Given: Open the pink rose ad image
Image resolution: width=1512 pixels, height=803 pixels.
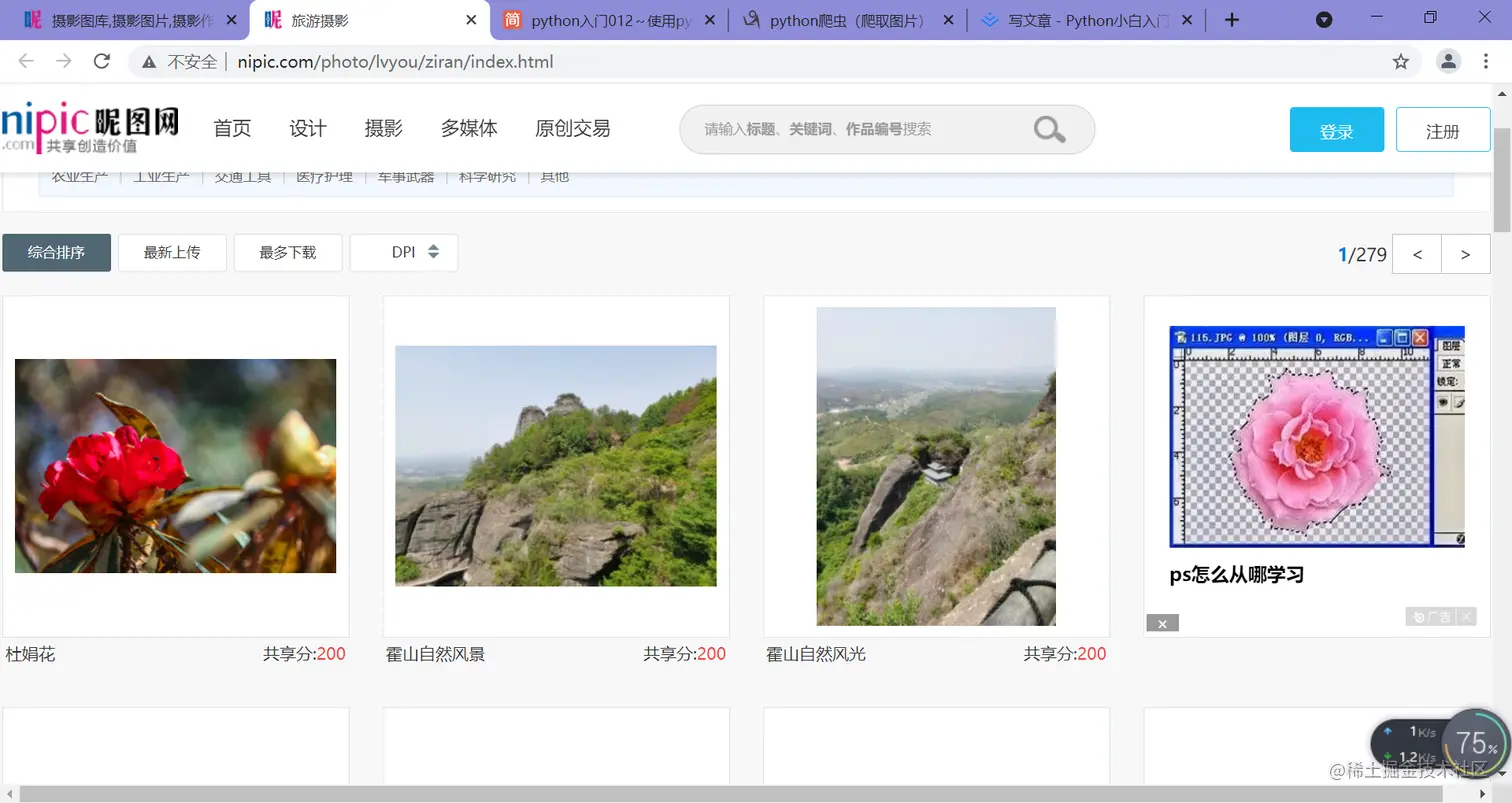Looking at the screenshot, I should click(1317, 437).
